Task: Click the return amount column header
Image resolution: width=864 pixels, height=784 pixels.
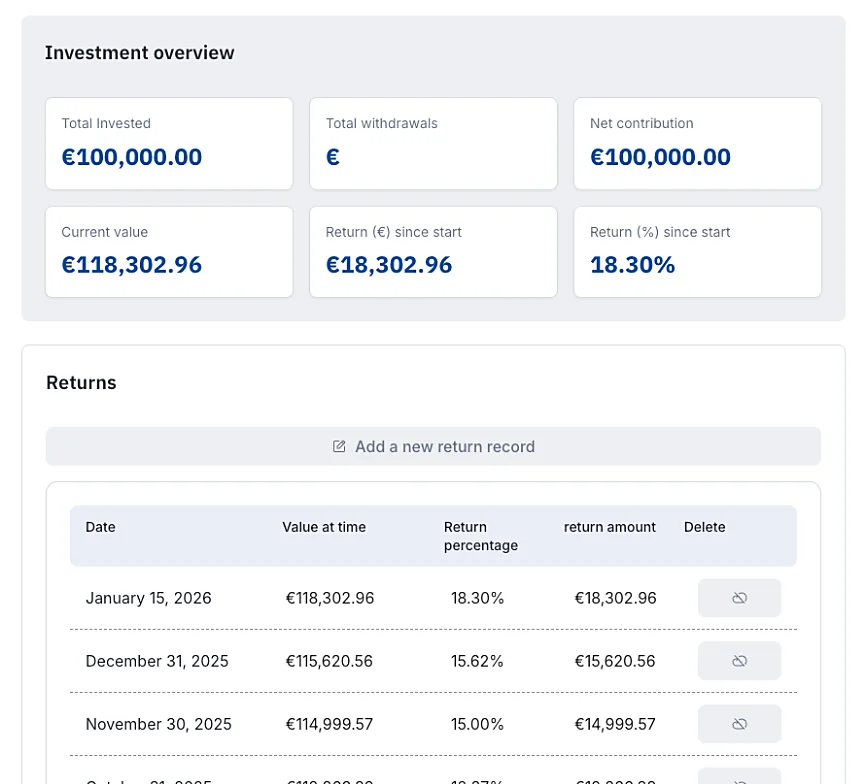Action: click(x=609, y=527)
